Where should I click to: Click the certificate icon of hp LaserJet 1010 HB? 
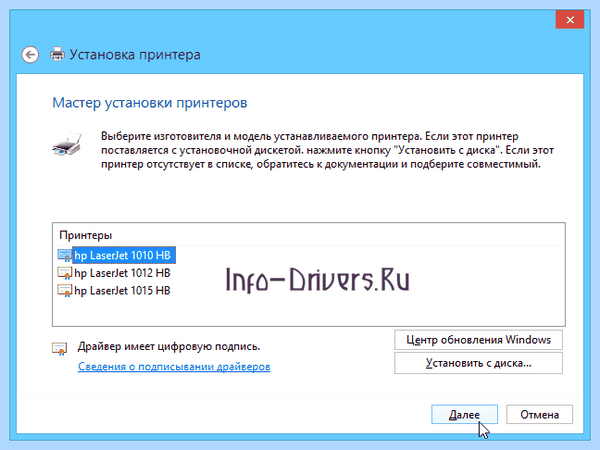(x=64, y=255)
